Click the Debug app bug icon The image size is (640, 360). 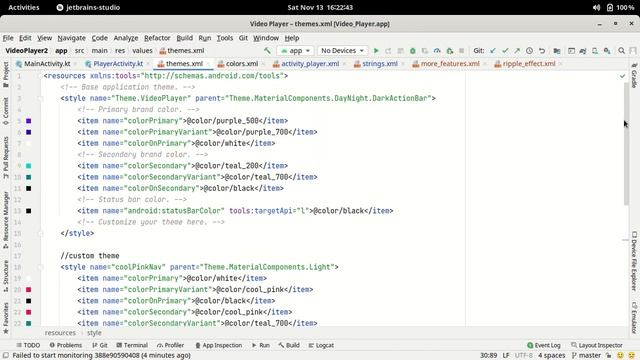point(413,51)
